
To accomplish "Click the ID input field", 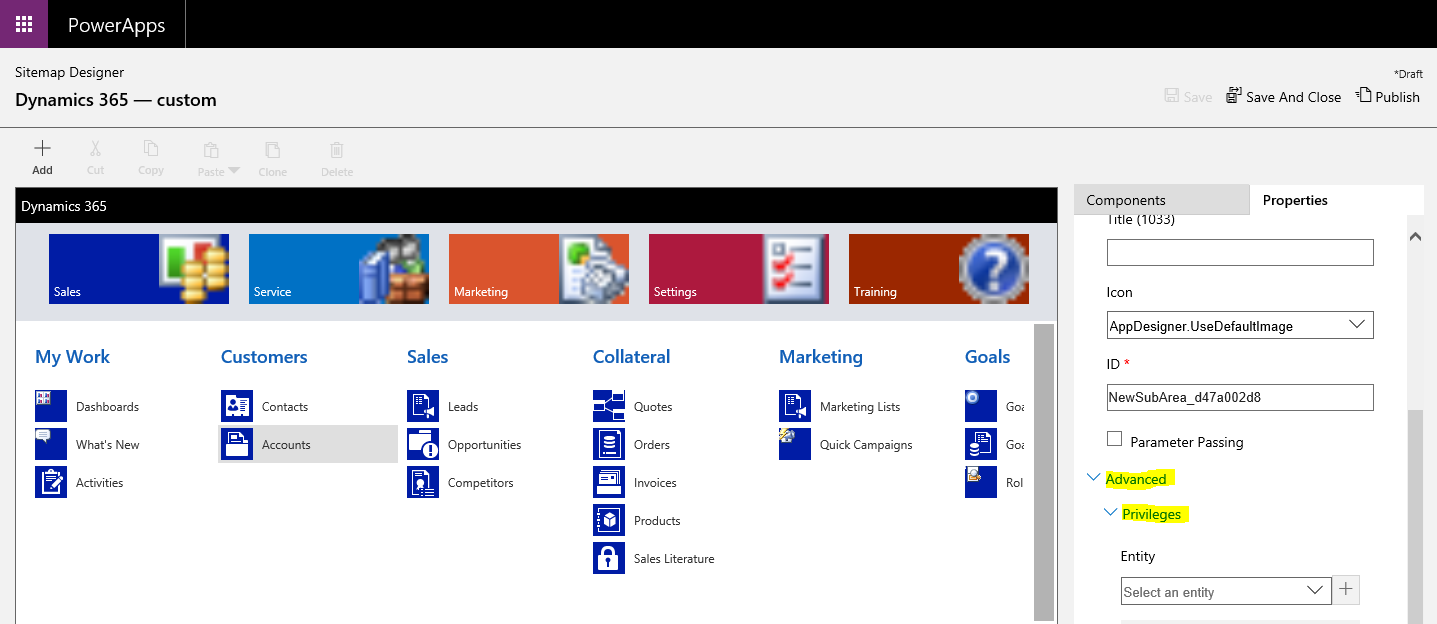I will (1240, 397).
